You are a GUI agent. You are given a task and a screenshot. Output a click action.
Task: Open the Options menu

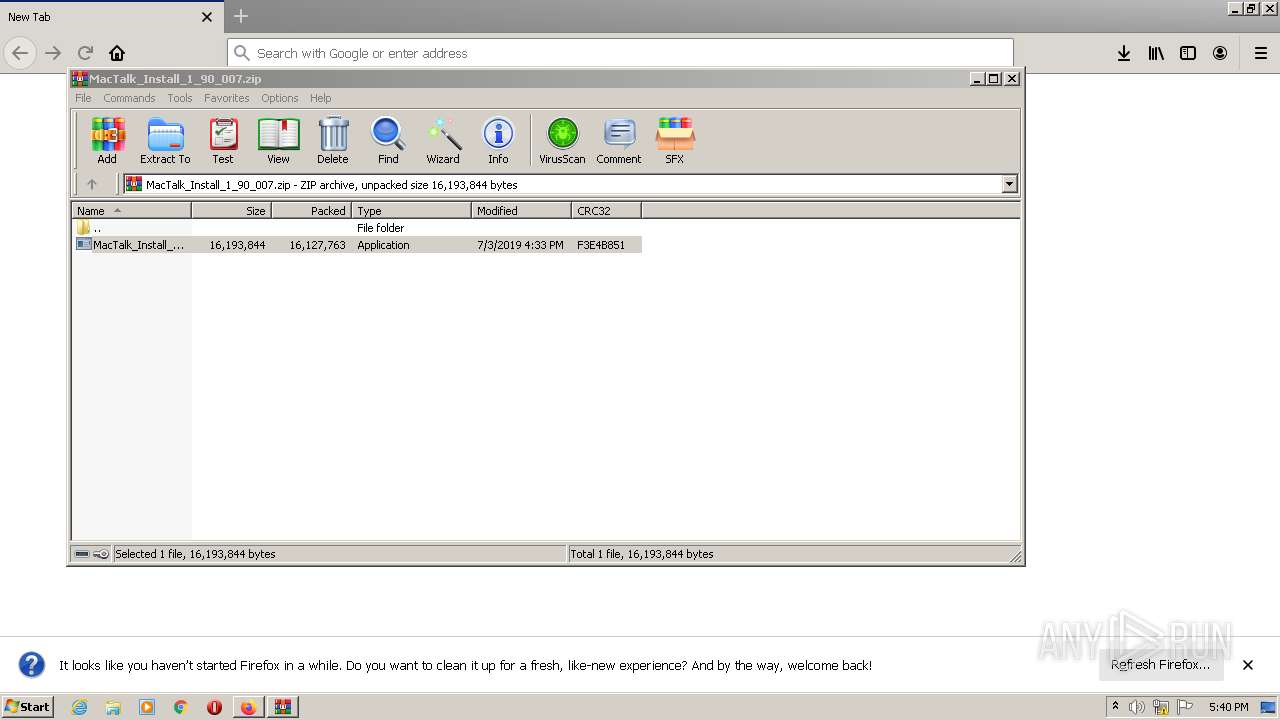click(280, 98)
